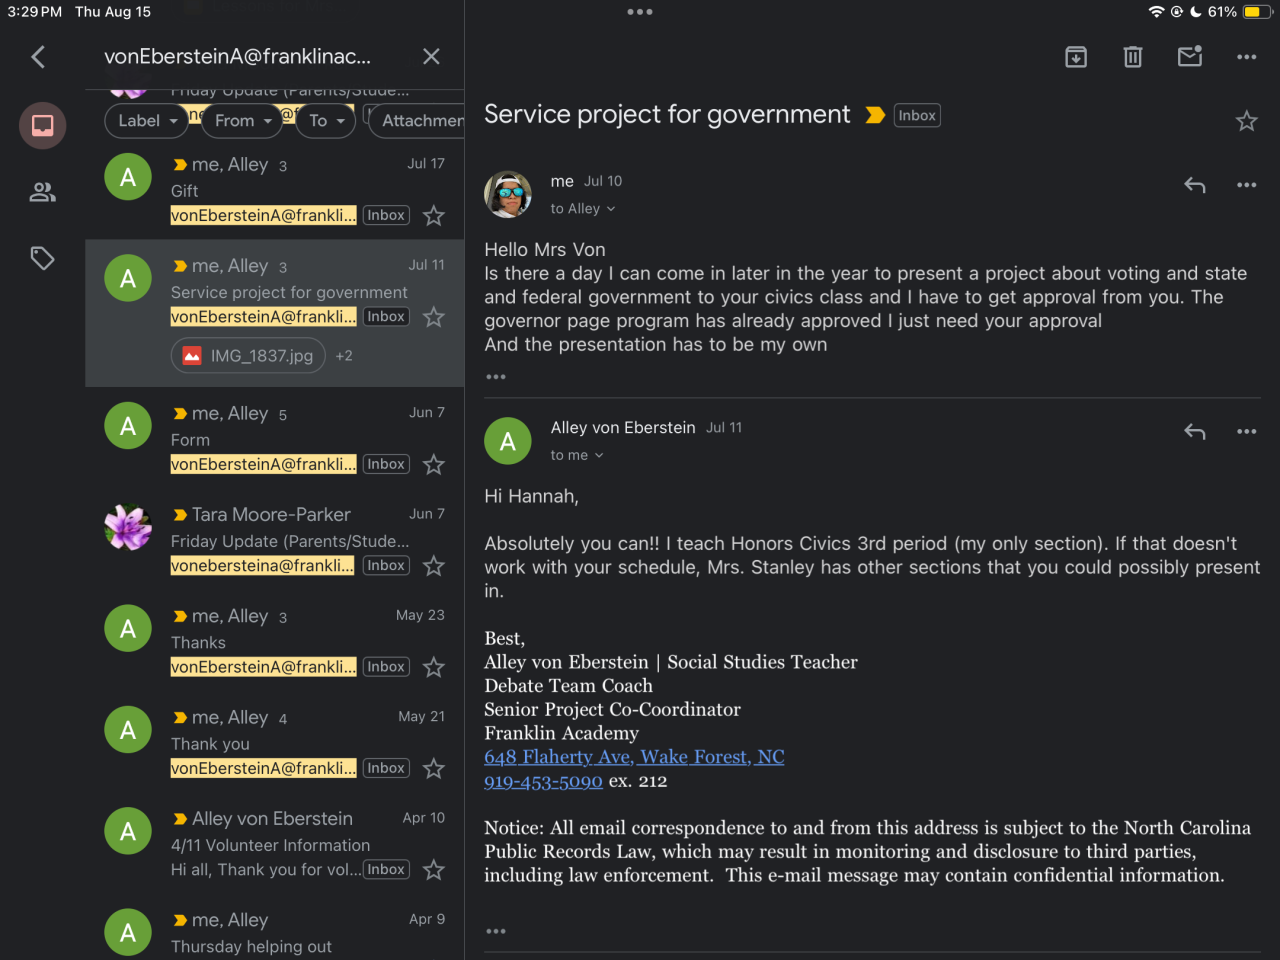1280x960 pixels.
Task: Open the Meet/contacts sidebar icon
Action: point(42,192)
